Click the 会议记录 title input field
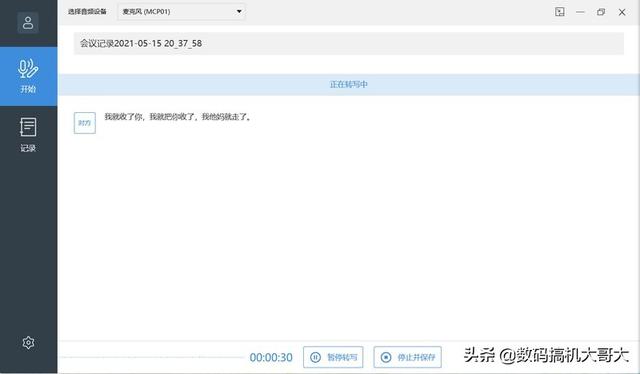The width and height of the screenshot is (640, 374). pos(349,43)
